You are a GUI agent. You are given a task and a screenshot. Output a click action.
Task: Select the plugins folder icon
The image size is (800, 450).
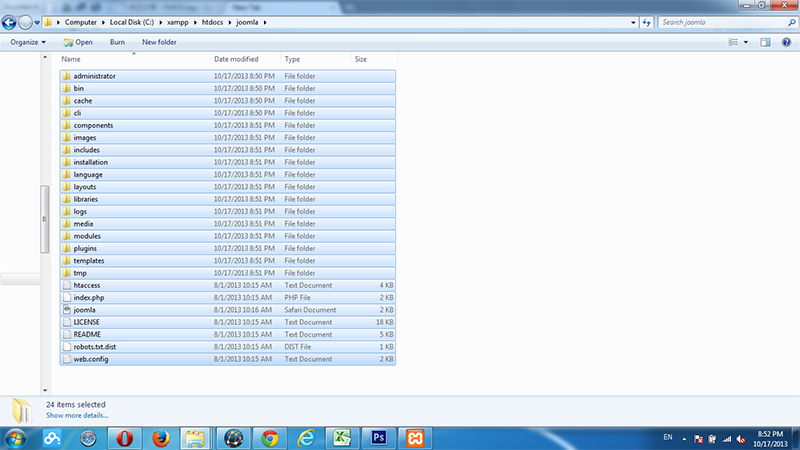click(67, 248)
